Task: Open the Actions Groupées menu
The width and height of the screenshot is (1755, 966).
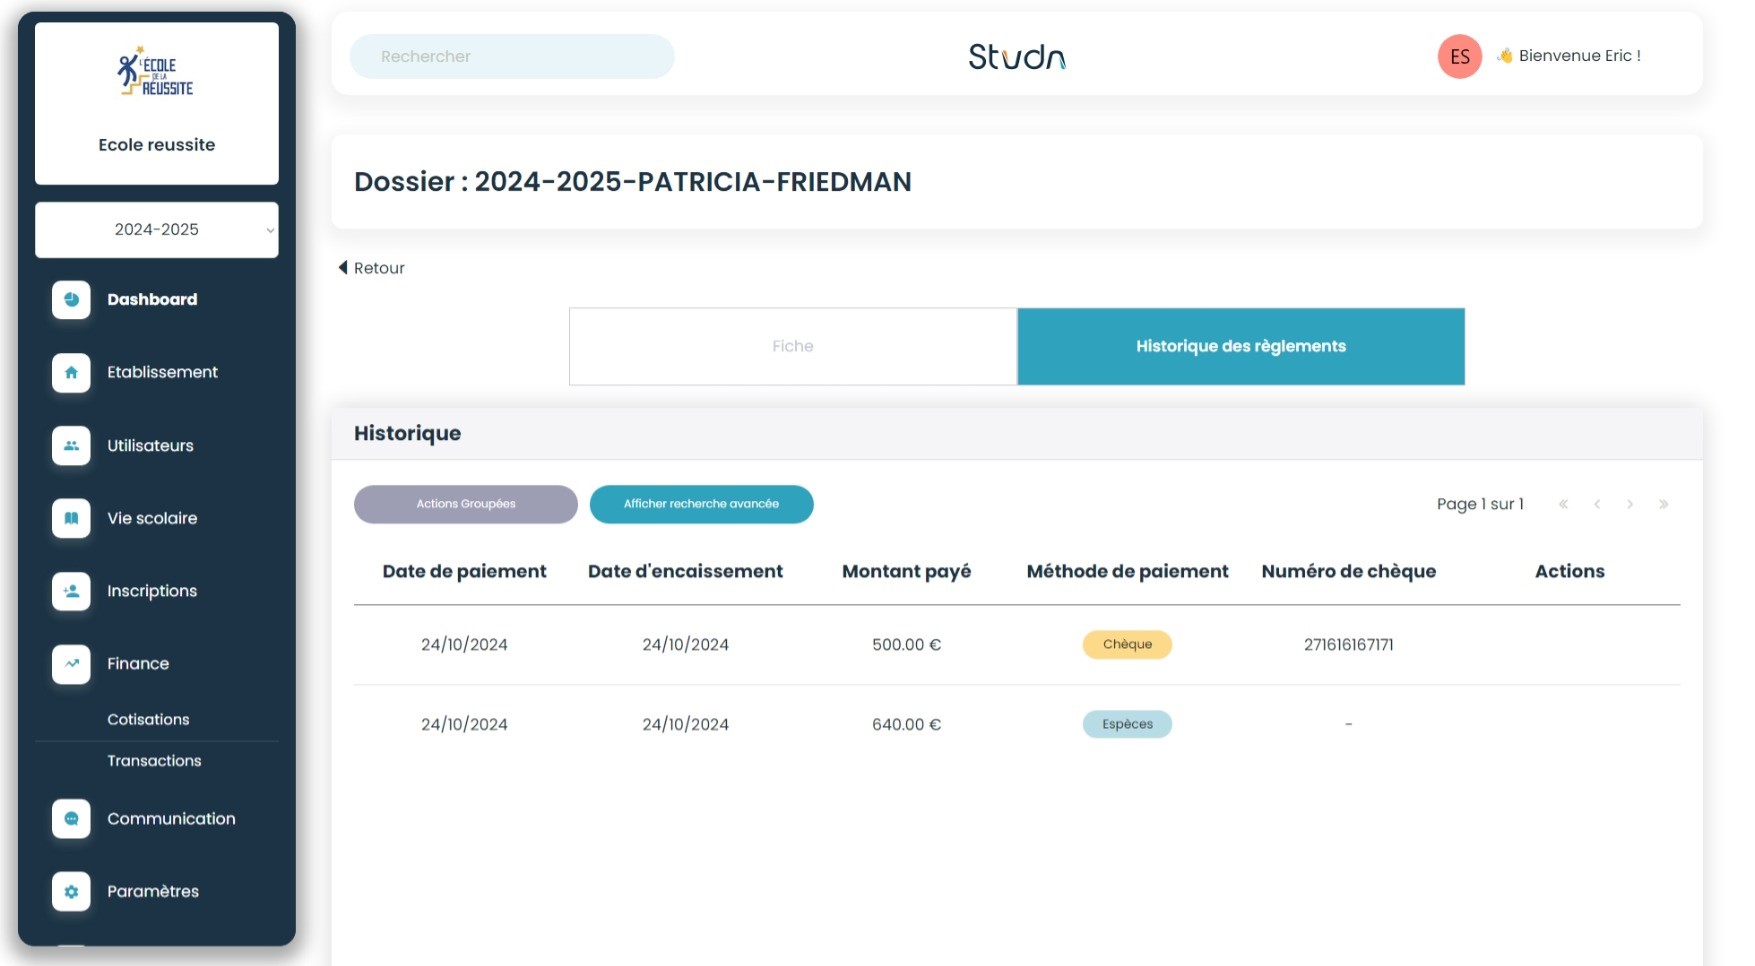Action: coord(465,504)
